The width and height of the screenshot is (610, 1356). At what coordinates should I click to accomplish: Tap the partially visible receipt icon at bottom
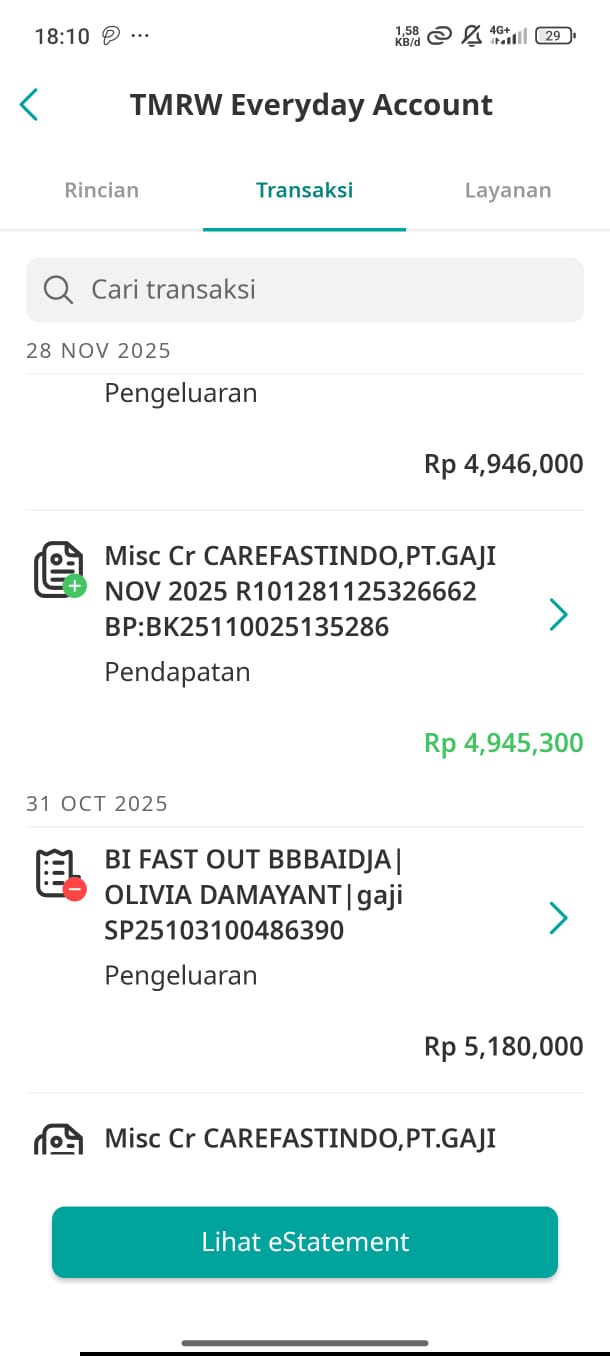tap(59, 1140)
